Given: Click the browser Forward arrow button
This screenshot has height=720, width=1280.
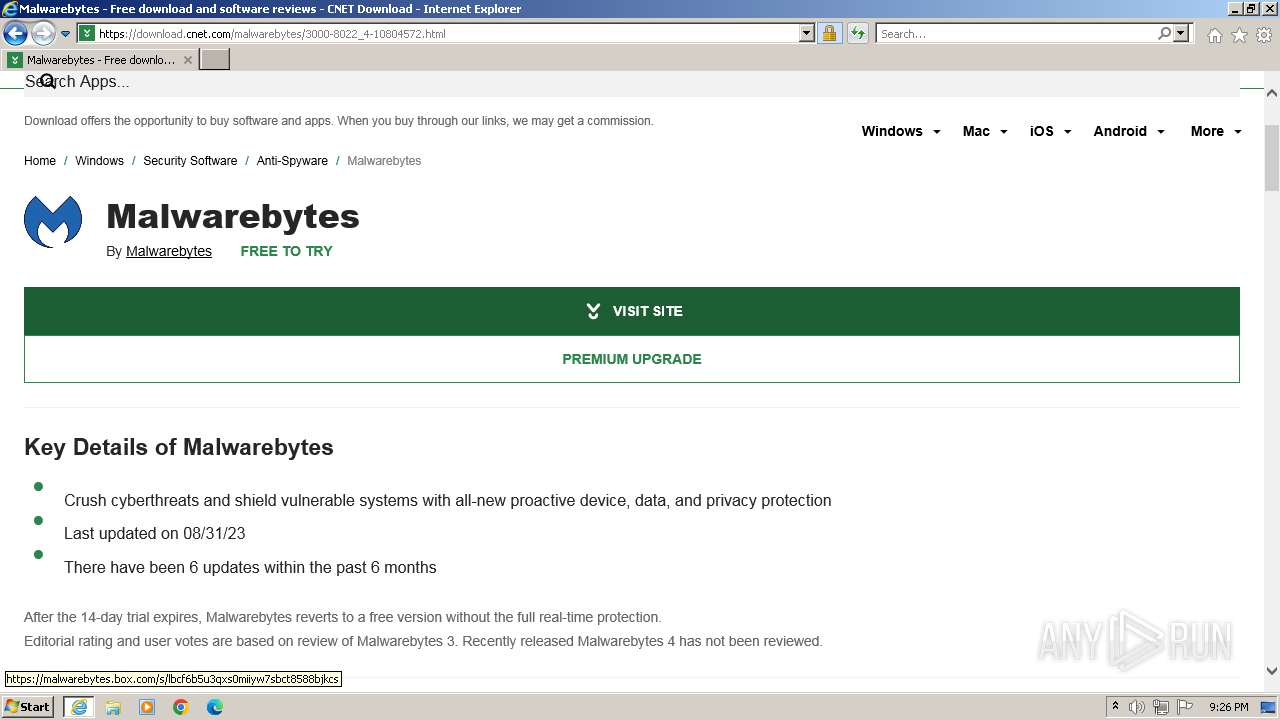Looking at the screenshot, I should 42,34.
